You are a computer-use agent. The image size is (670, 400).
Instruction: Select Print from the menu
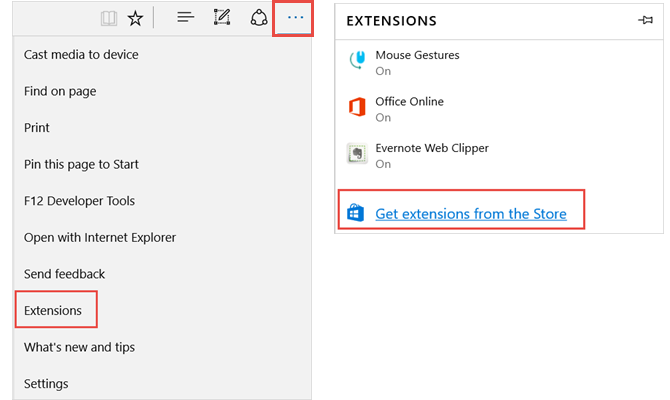[37, 128]
